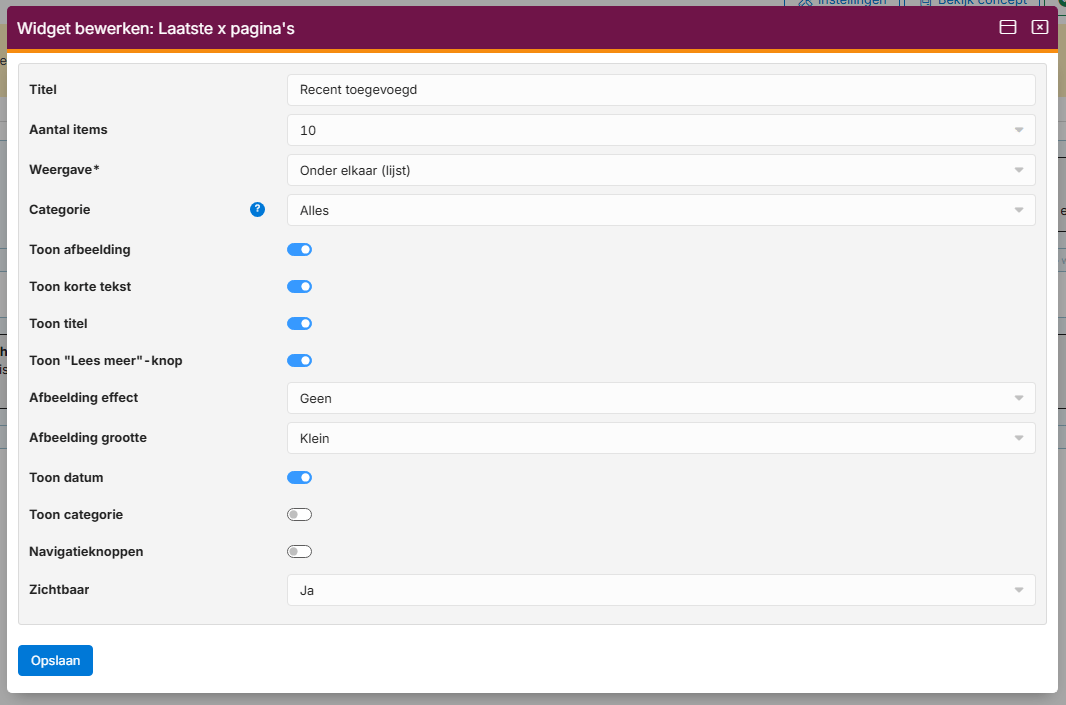
Task: Turn on Navigatieknoppen switch
Action: [299, 552]
